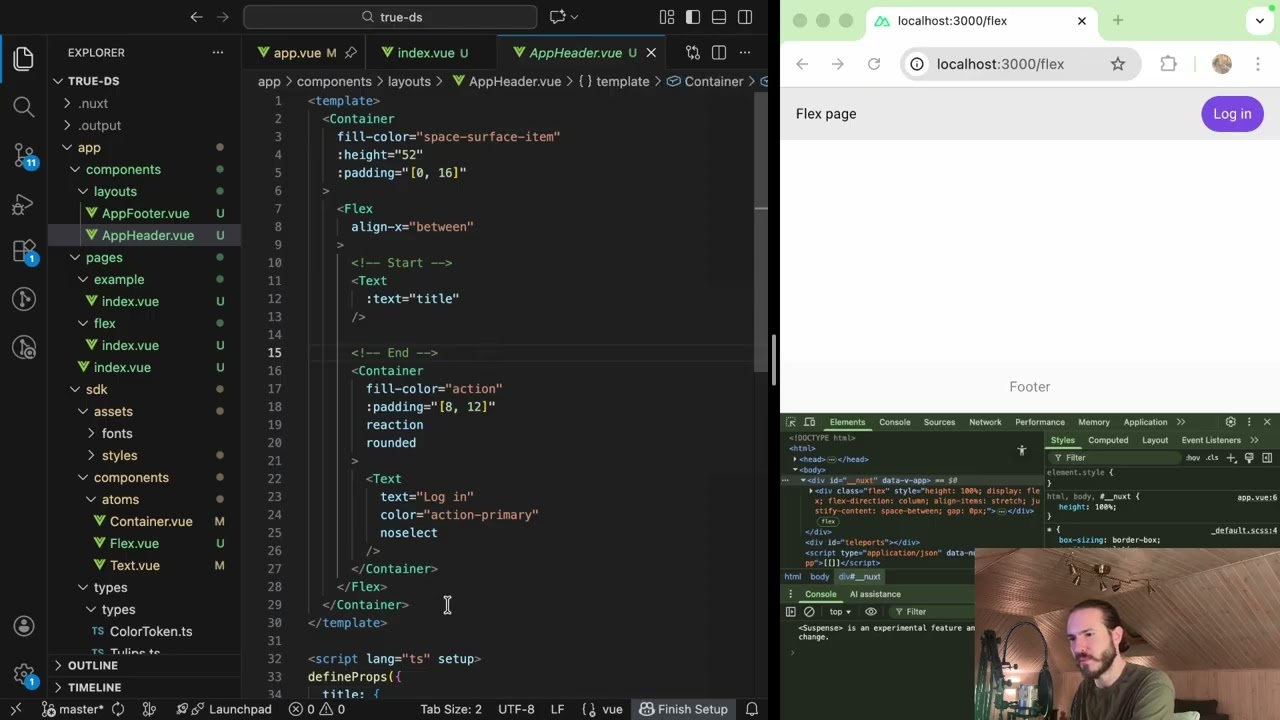The image size is (1280, 720).
Task: Collapse the pages folder in explorer
Action: point(75,257)
